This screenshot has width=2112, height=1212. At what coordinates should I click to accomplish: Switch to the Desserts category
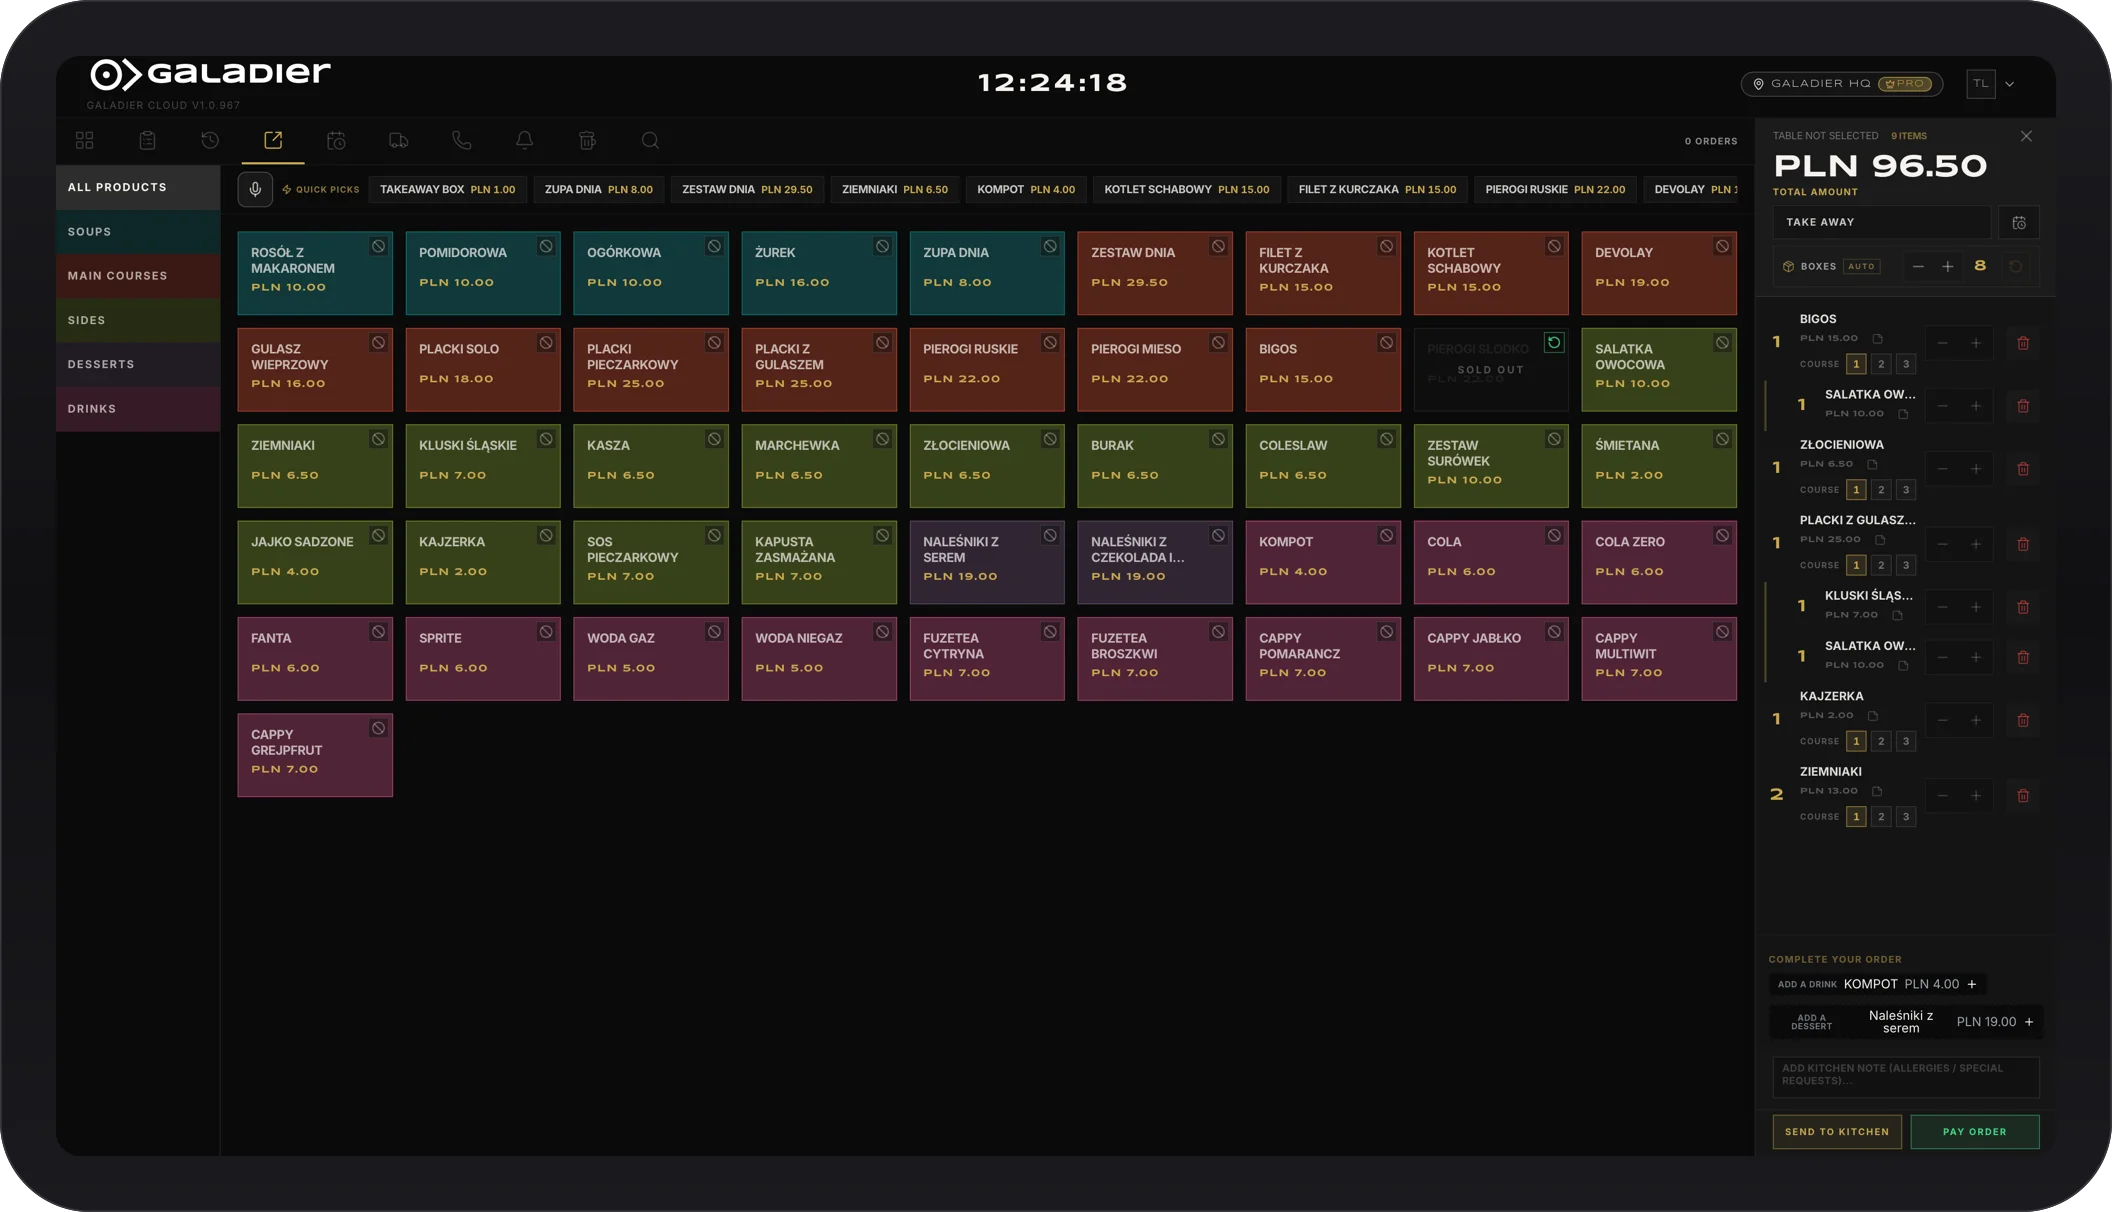click(138, 365)
